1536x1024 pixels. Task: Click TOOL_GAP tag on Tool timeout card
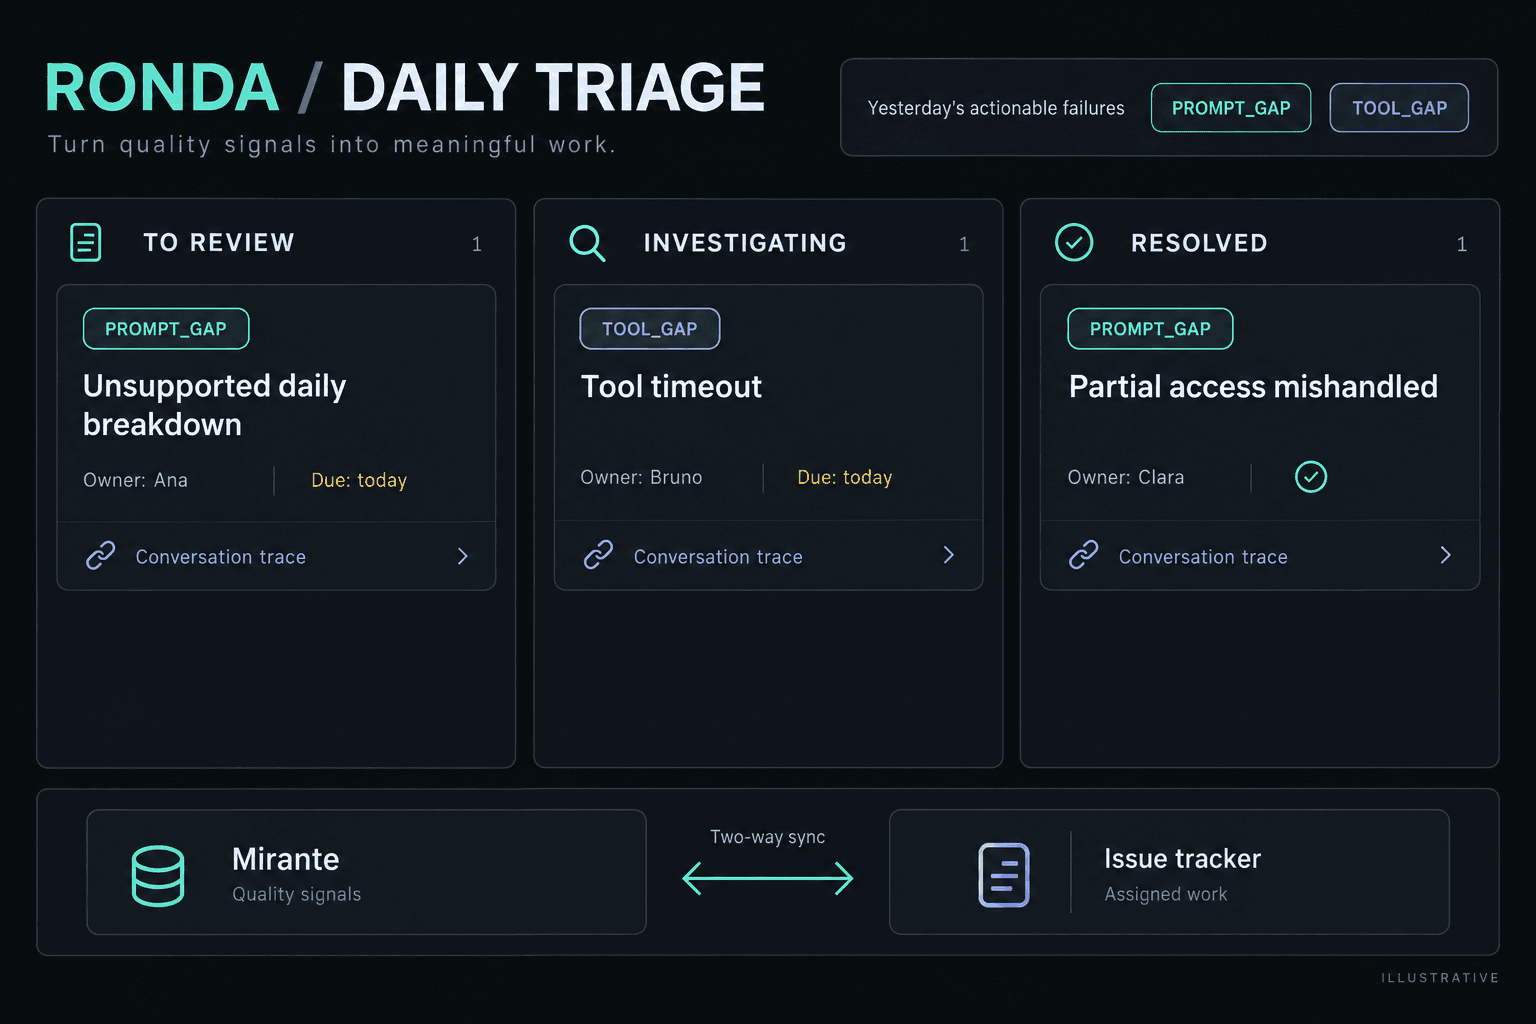pyautogui.click(x=650, y=329)
